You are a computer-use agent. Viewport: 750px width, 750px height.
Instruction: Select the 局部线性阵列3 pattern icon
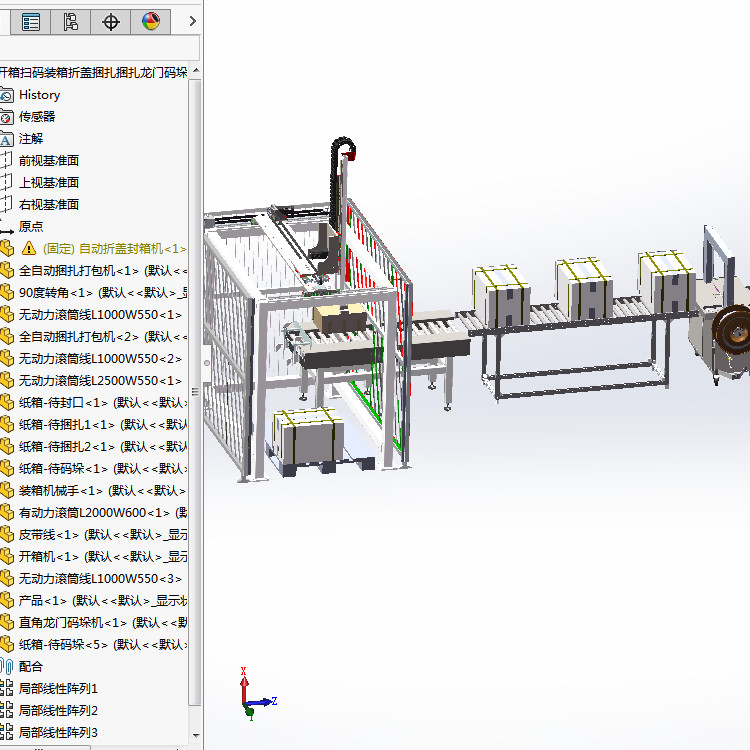point(7,733)
